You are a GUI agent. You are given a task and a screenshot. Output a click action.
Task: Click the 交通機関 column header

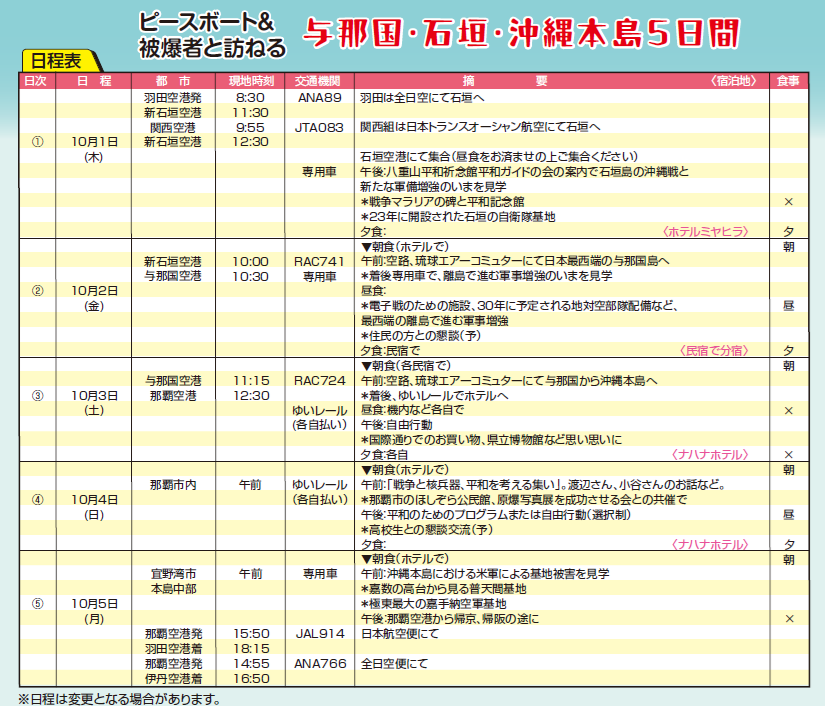(319, 82)
